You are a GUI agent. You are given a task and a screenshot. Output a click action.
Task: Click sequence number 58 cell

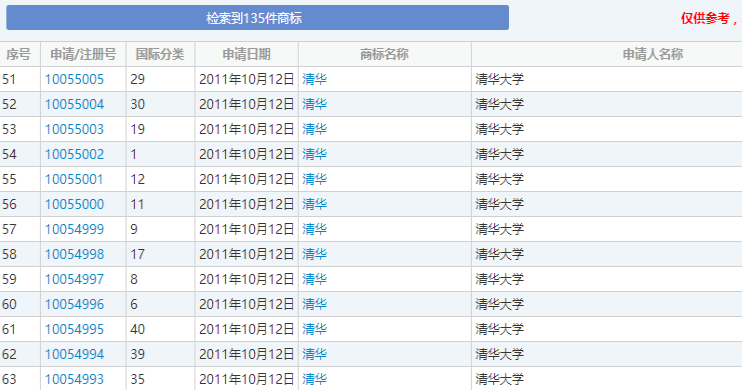20,254
